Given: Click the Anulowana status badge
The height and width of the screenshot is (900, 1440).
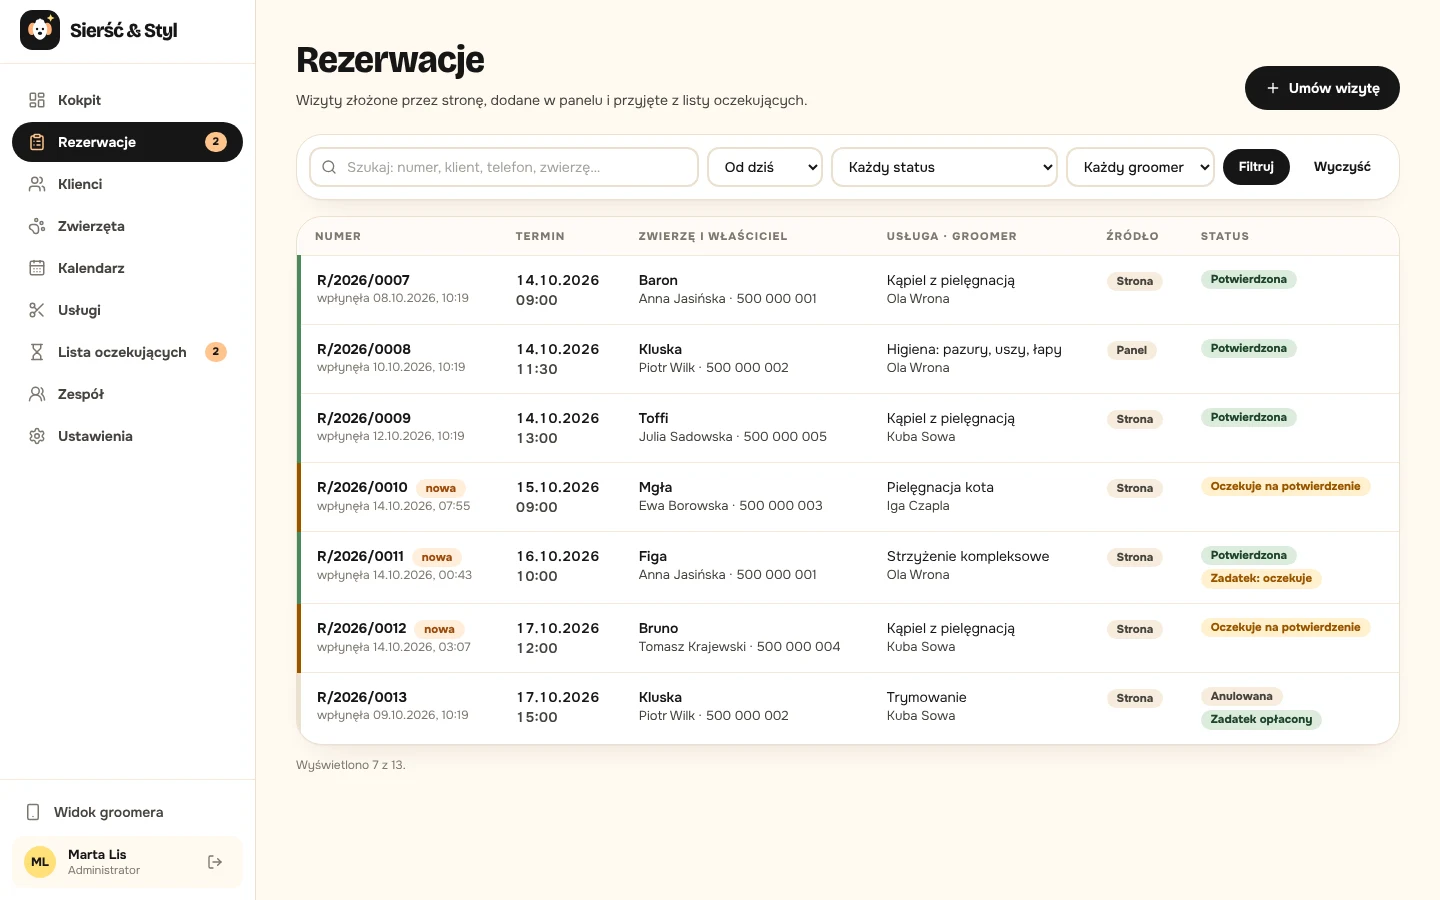Looking at the screenshot, I should point(1242,696).
